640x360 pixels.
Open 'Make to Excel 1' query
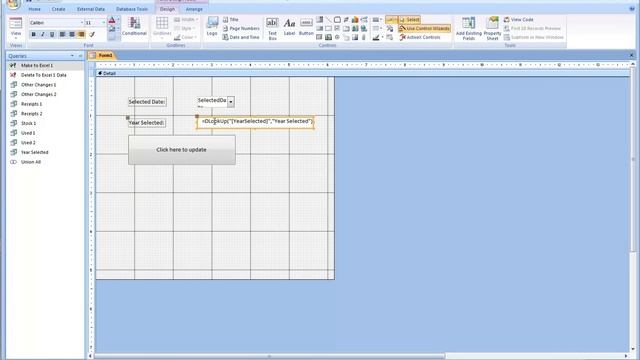[x=37, y=65]
